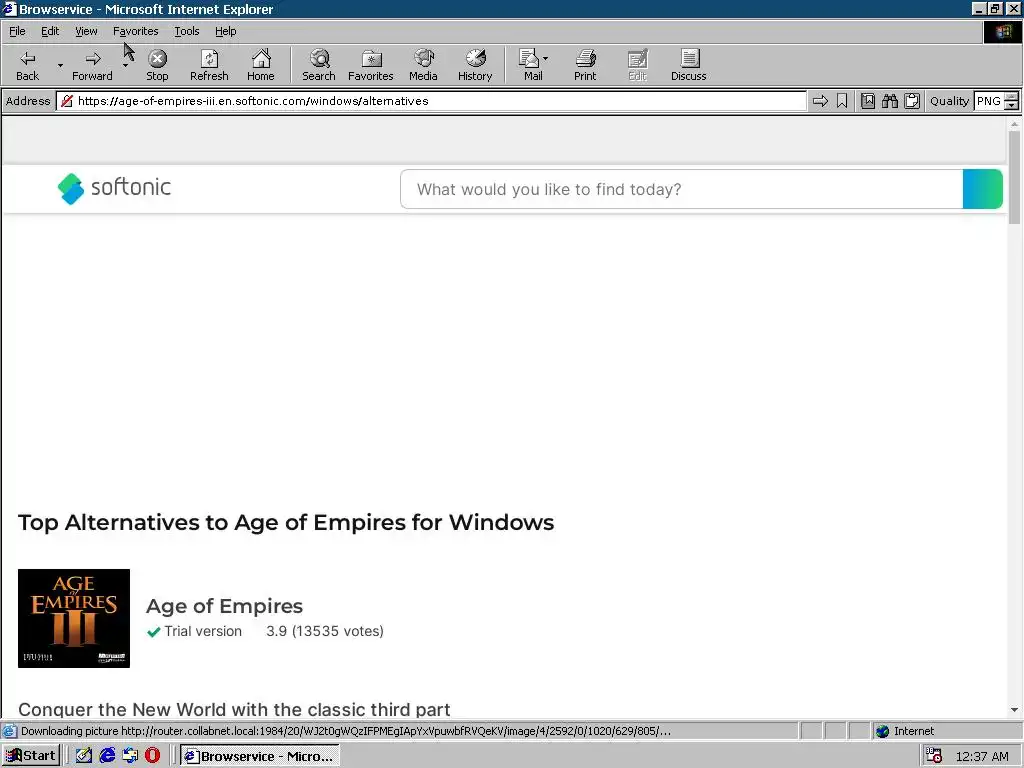Click the bookmarks book icon left of the binoculars
1024x768 pixels.
[867, 101]
